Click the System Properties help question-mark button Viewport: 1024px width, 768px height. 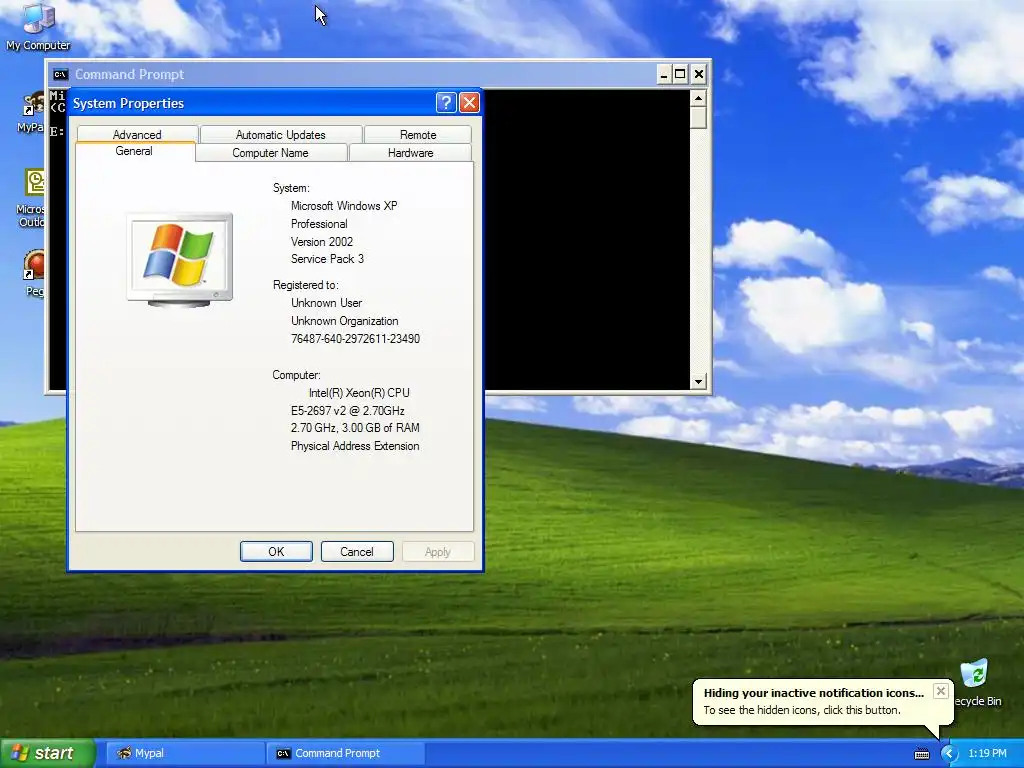tap(445, 103)
